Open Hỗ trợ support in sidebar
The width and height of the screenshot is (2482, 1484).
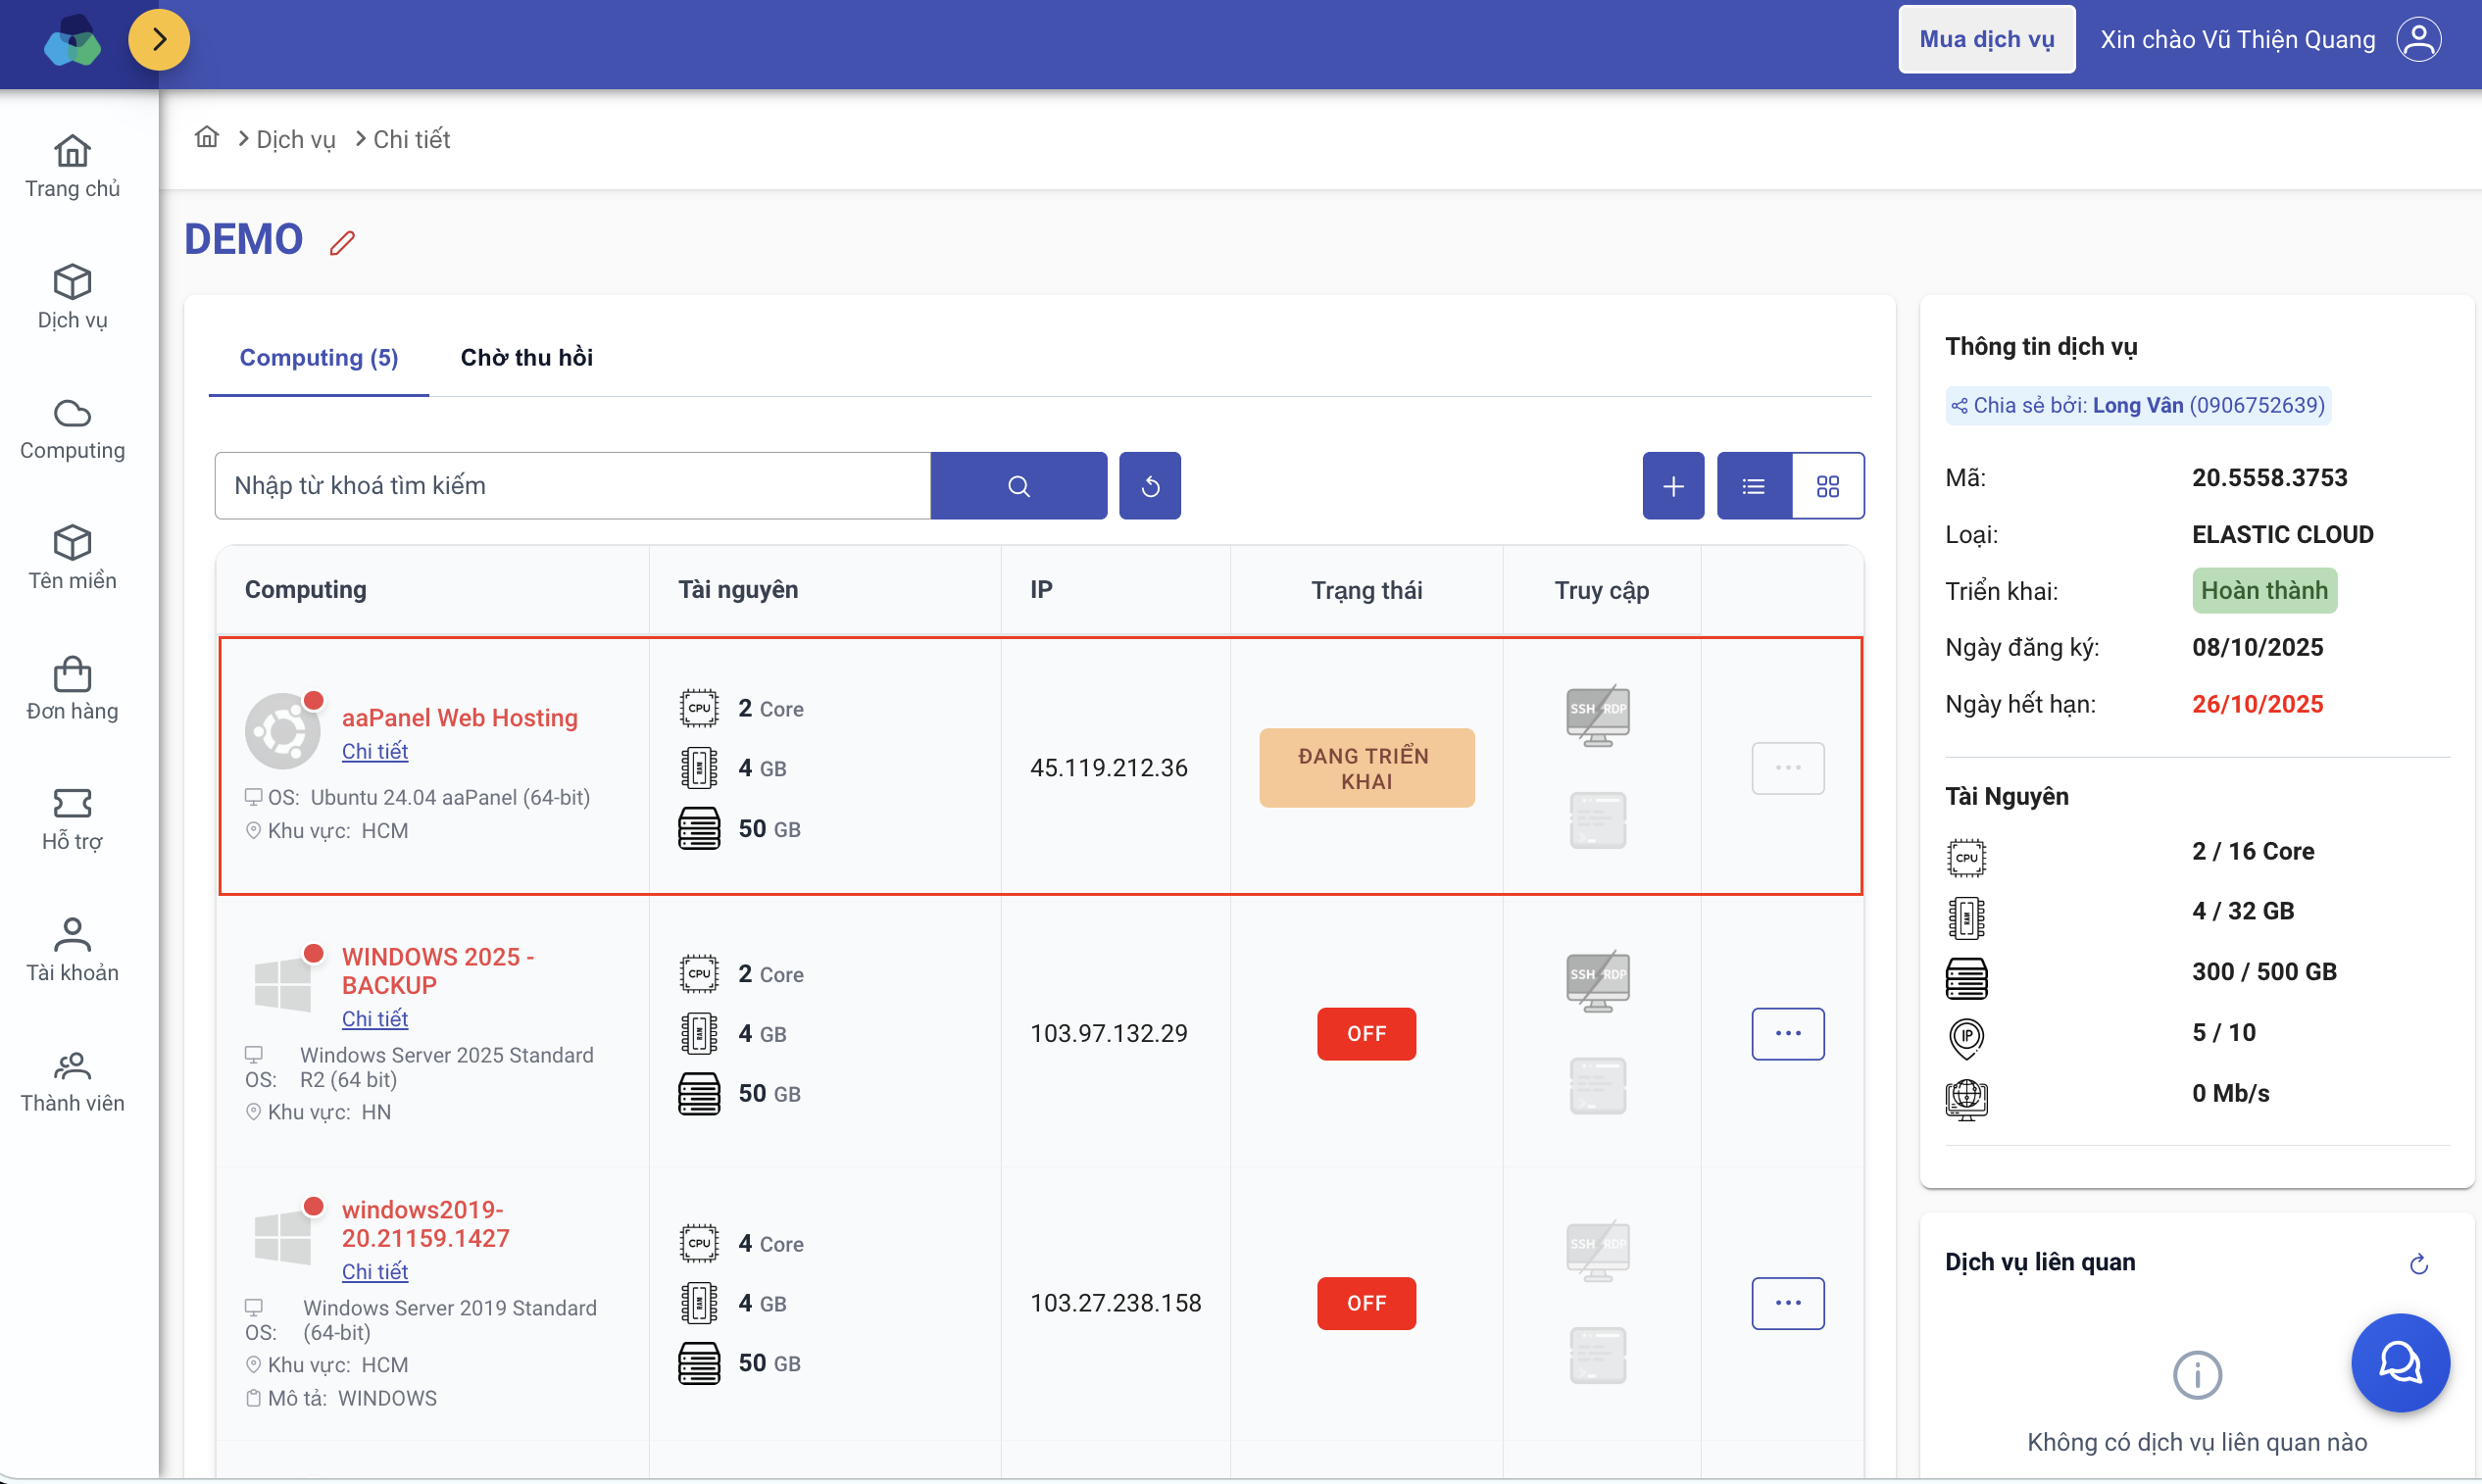coord(72,818)
